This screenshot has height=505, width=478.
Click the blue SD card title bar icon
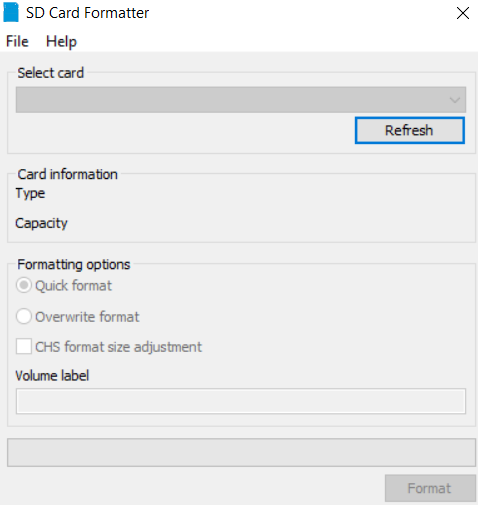tap(11, 12)
